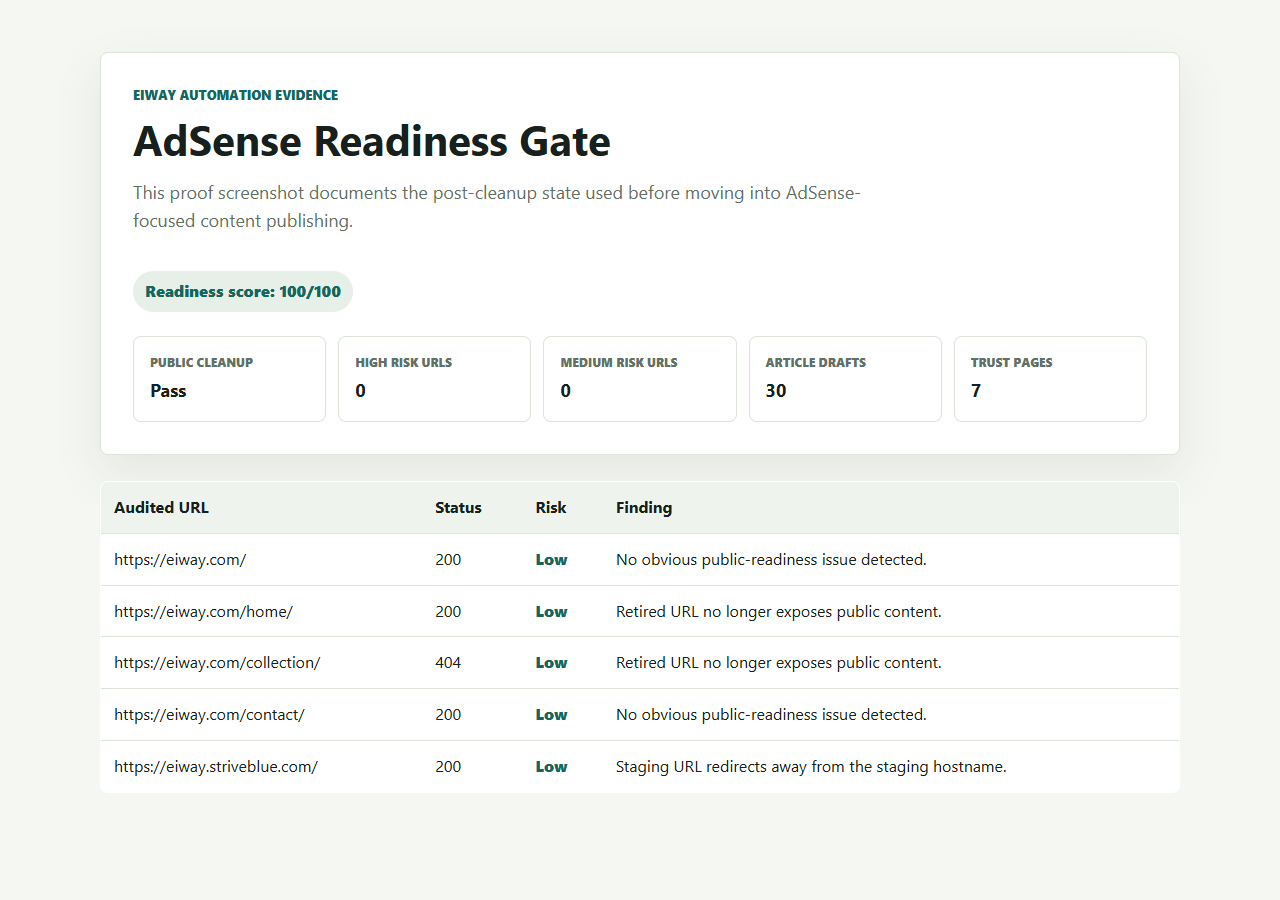1280x900 pixels.
Task: Click the 404 status in the /collection/ row
Action: (448, 663)
